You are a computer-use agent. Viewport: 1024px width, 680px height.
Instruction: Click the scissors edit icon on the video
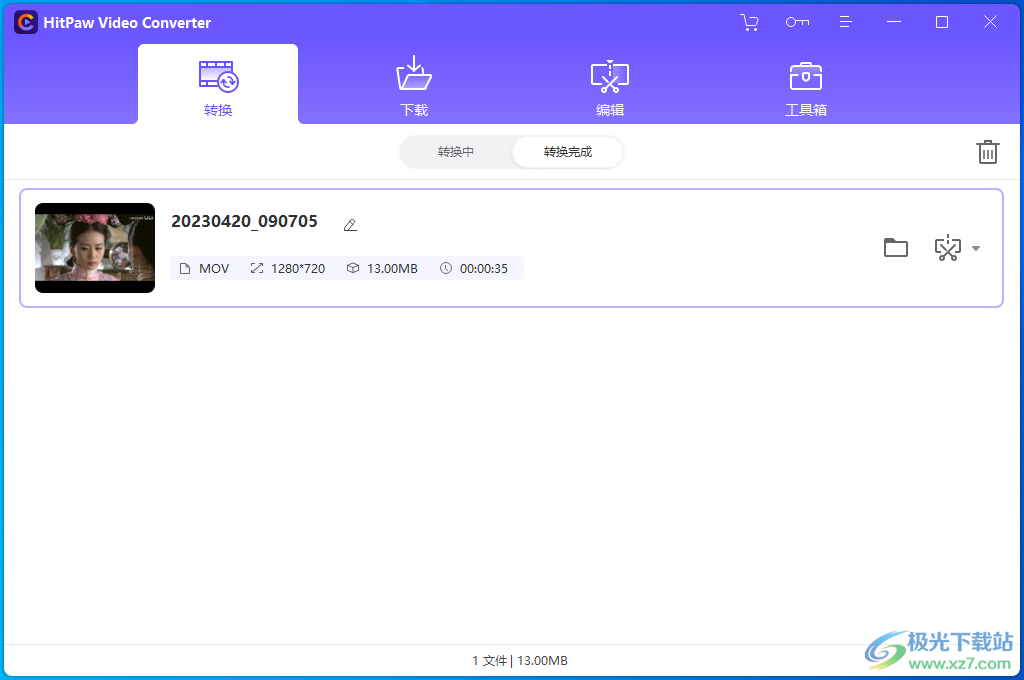tap(948, 247)
